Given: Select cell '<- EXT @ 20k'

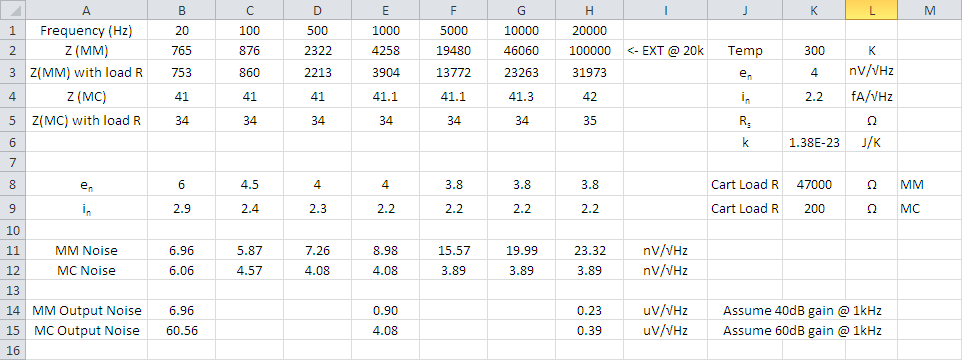Looking at the screenshot, I should (665, 51).
